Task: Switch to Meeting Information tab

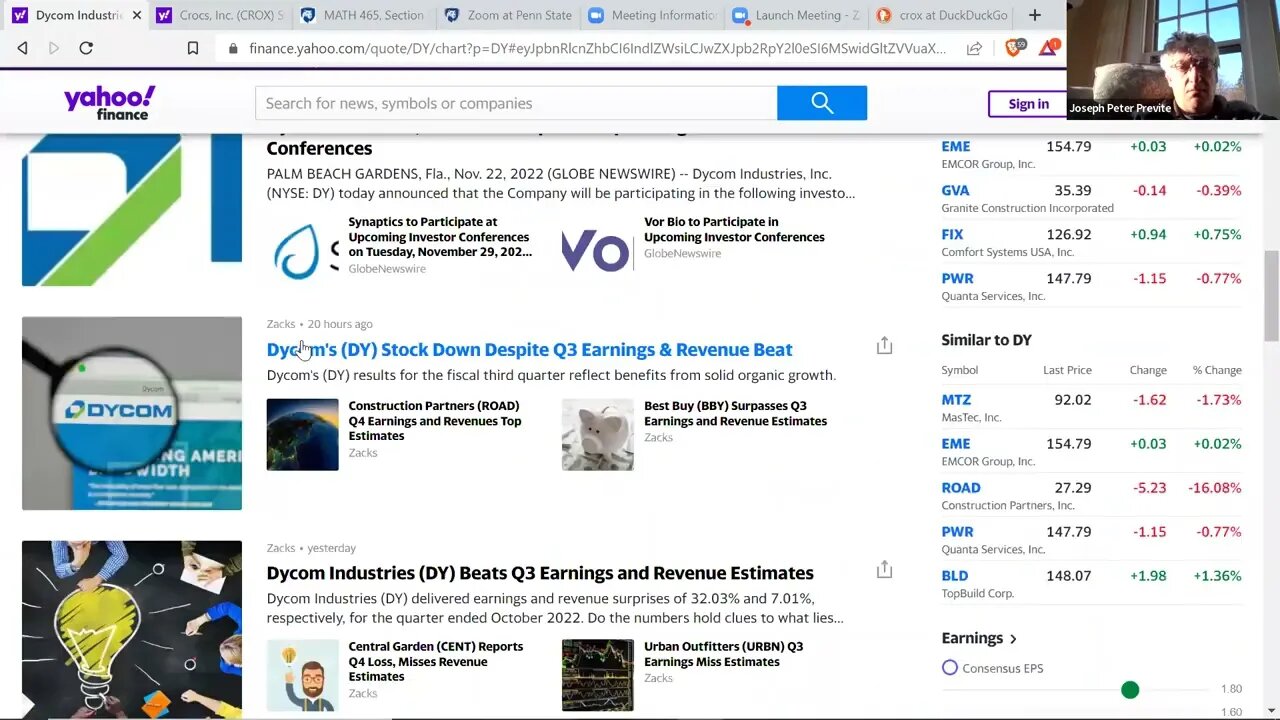Action: [652, 15]
